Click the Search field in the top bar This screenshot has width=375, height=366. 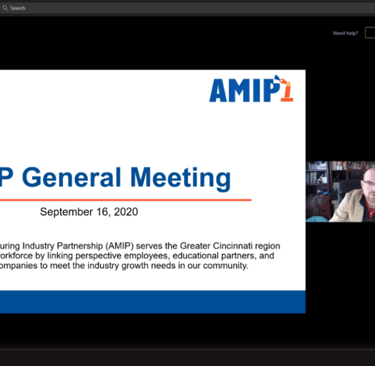[187, 8]
